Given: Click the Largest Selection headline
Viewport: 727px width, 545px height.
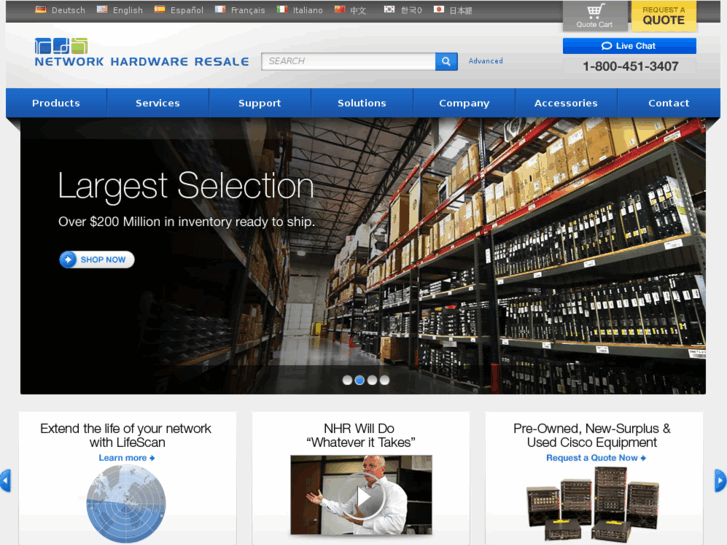Looking at the screenshot, I should pos(186,186).
